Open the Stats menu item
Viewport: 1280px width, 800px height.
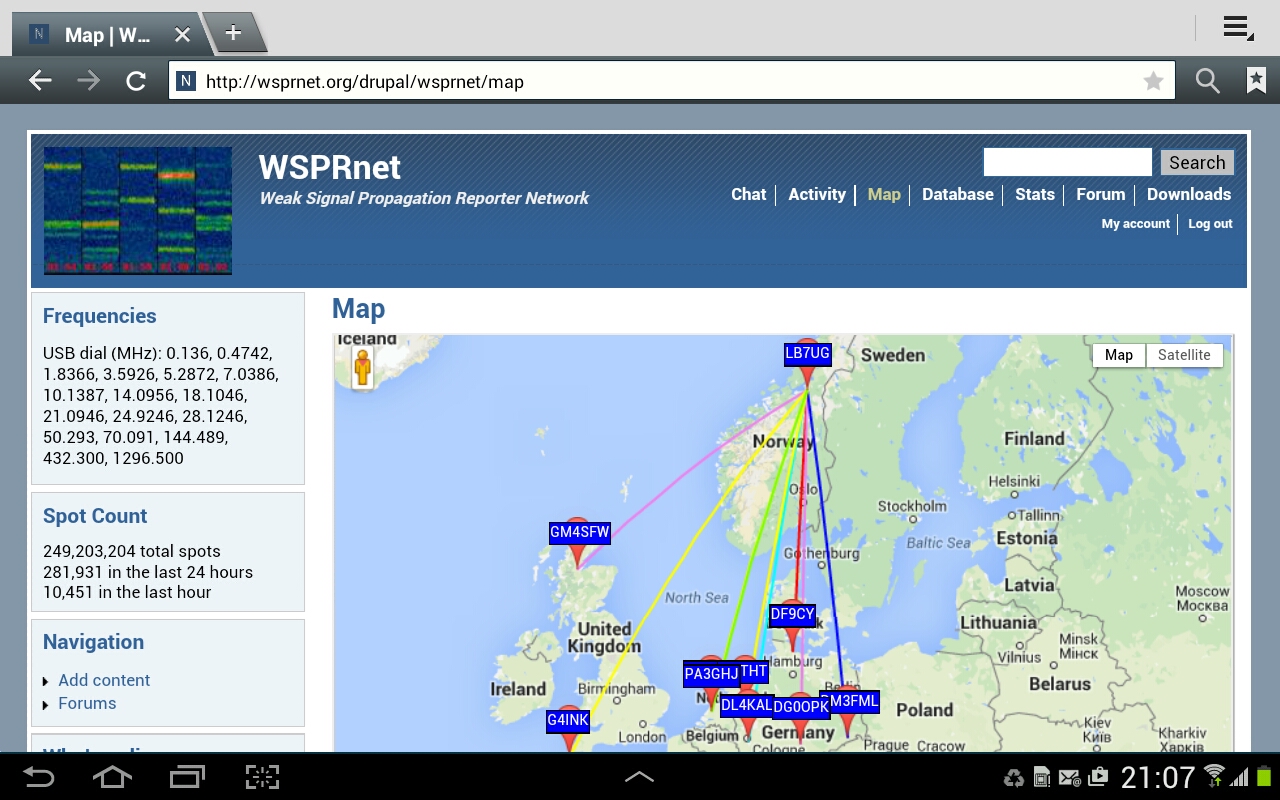click(1035, 194)
